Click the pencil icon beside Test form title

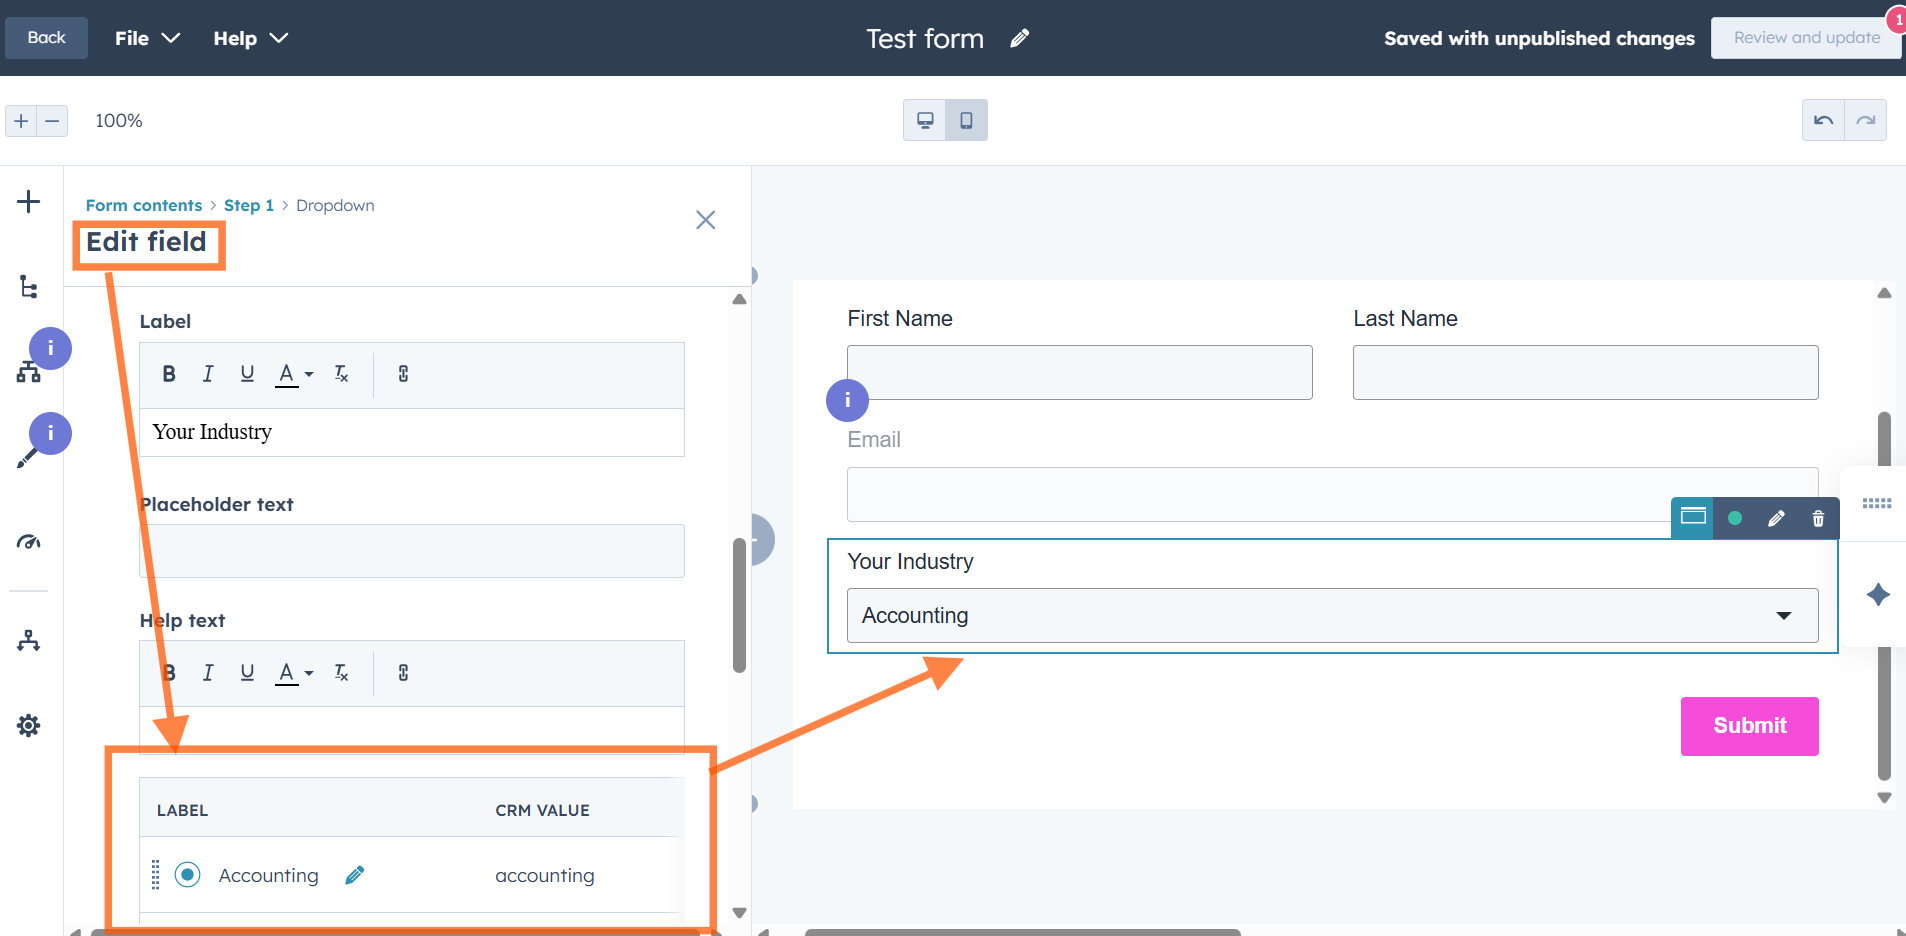1019,39
